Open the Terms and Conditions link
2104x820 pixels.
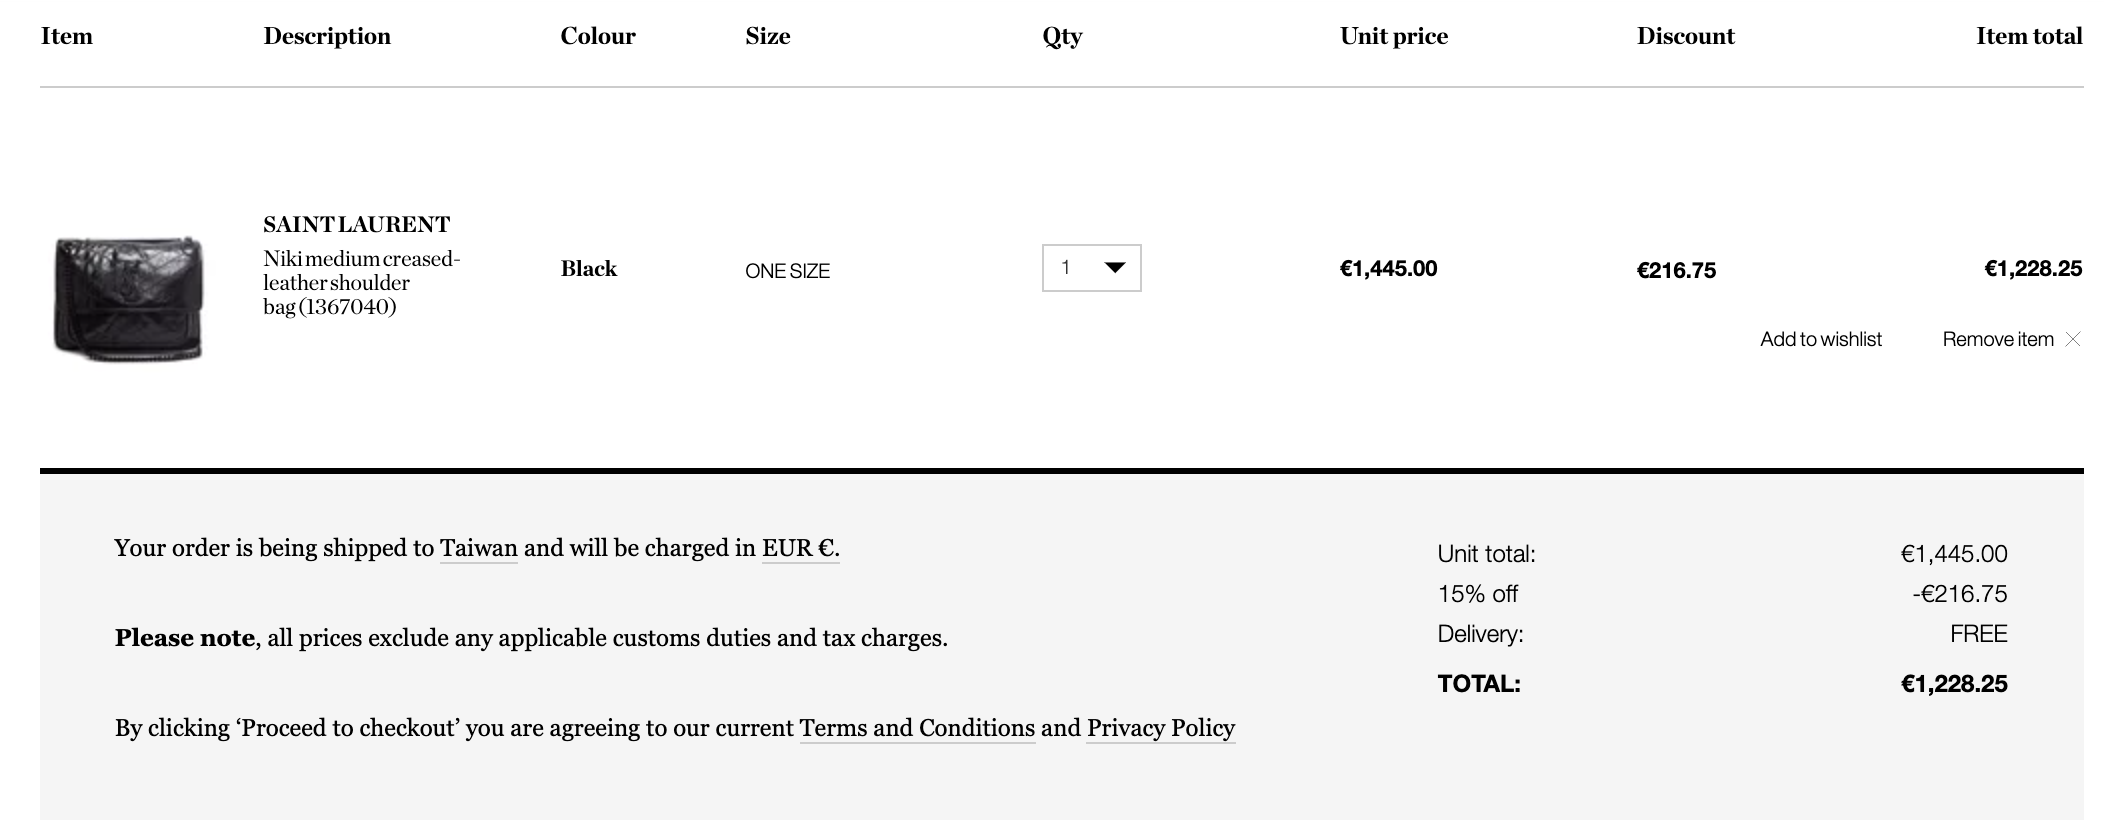click(x=916, y=728)
